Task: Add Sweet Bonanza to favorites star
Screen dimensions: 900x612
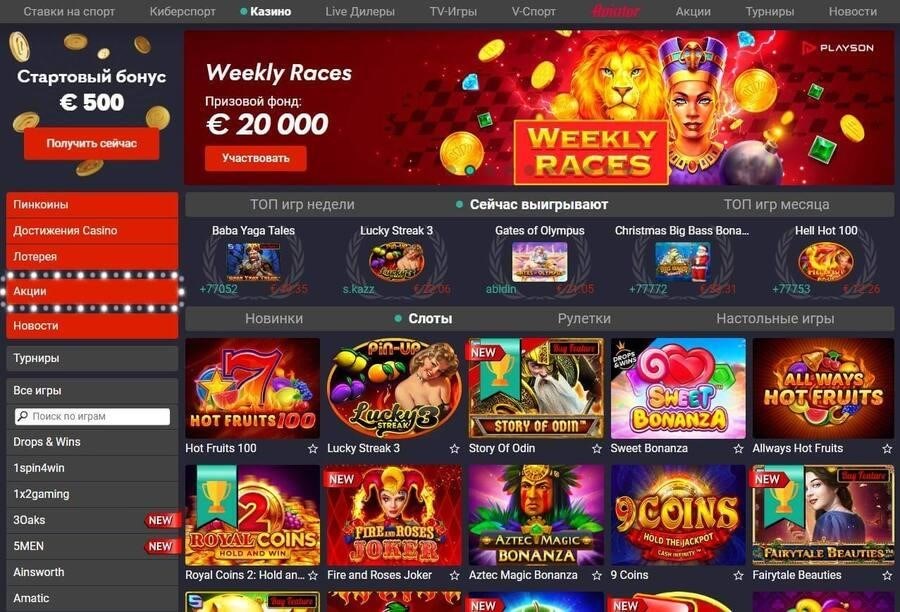Action: click(x=738, y=448)
